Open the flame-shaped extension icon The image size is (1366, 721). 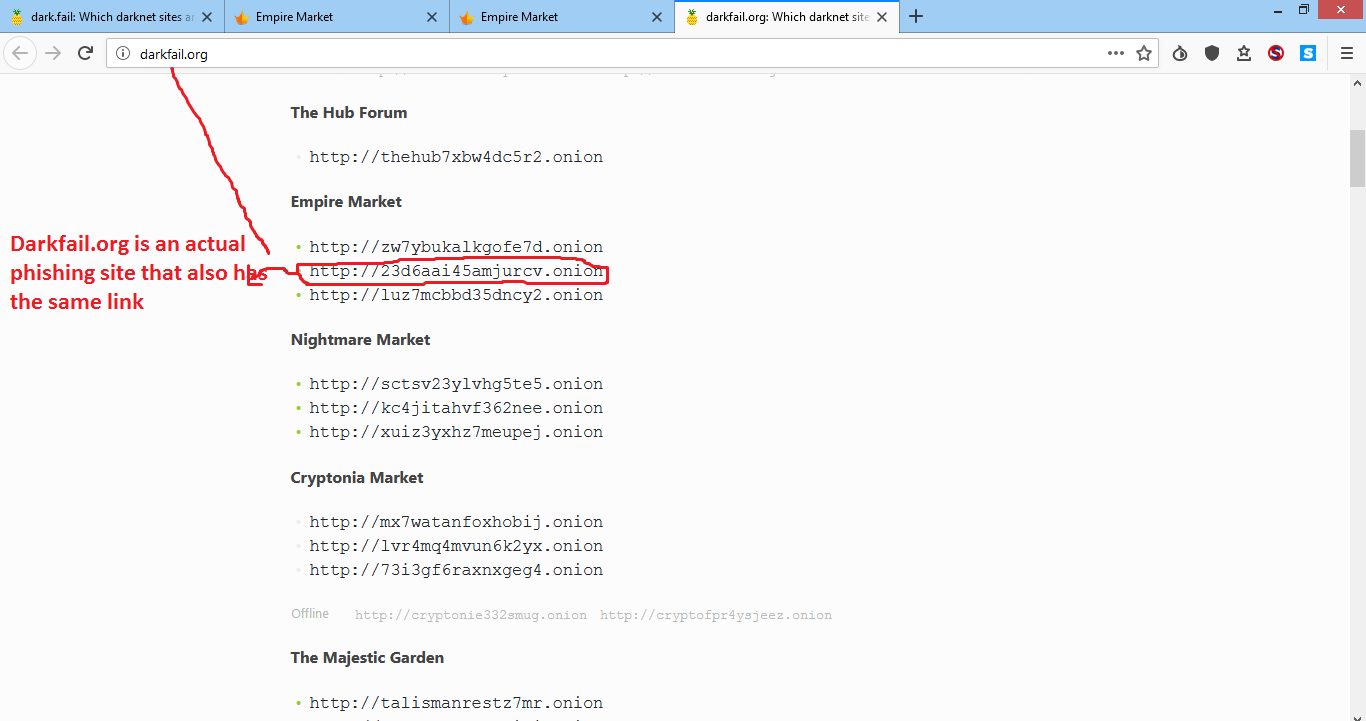coord(1180,53)
